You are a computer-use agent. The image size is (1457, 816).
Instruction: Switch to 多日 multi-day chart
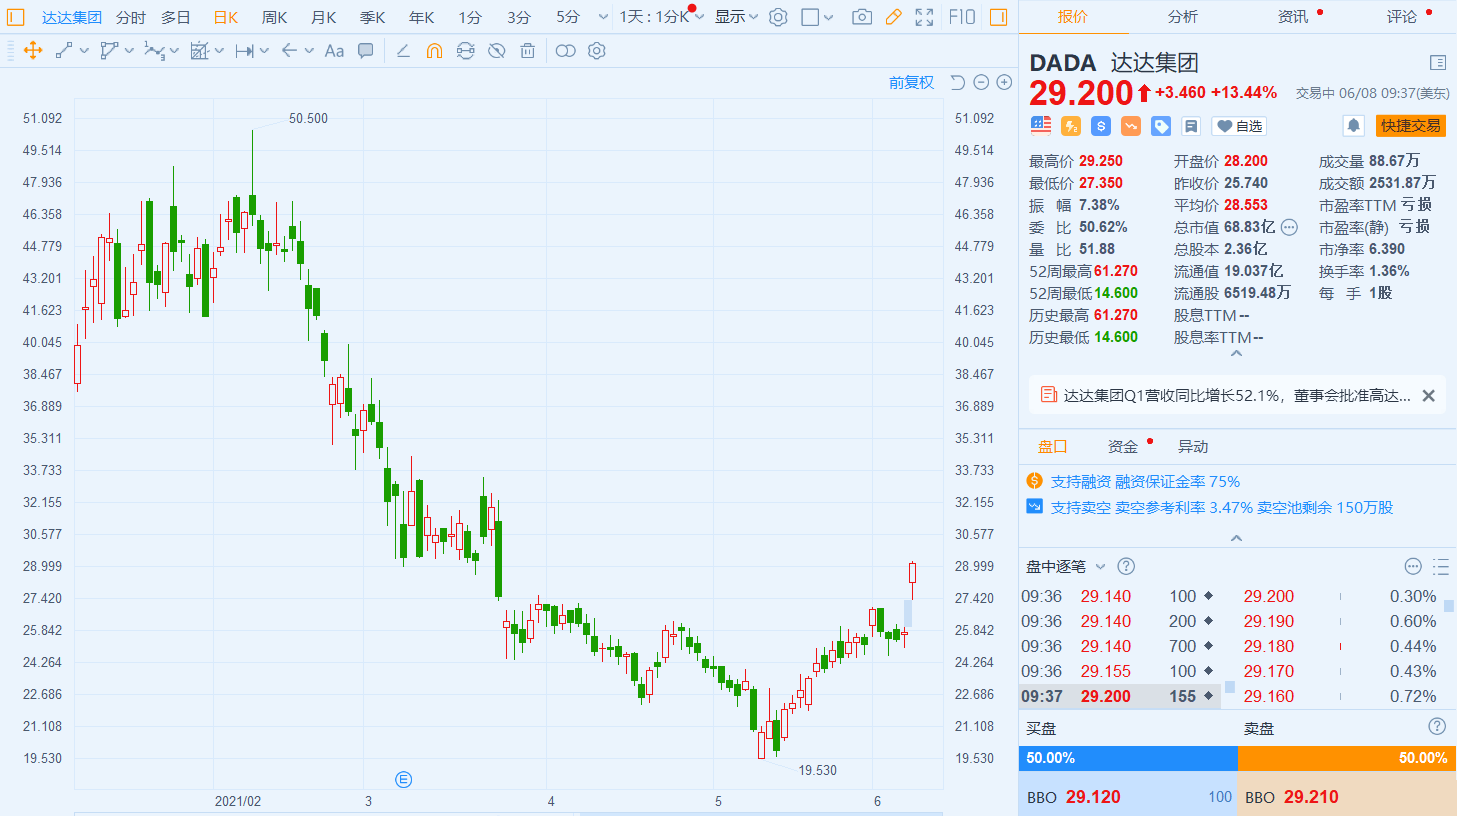click(176, 17)
